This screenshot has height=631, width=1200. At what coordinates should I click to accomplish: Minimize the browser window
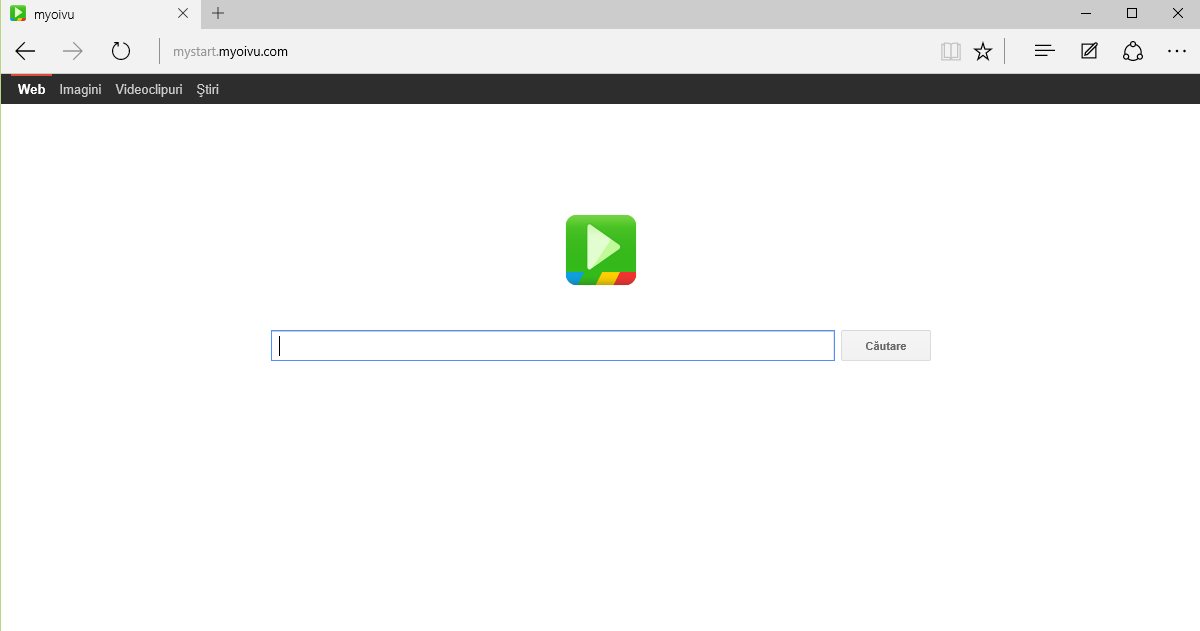click(1086, 13)
